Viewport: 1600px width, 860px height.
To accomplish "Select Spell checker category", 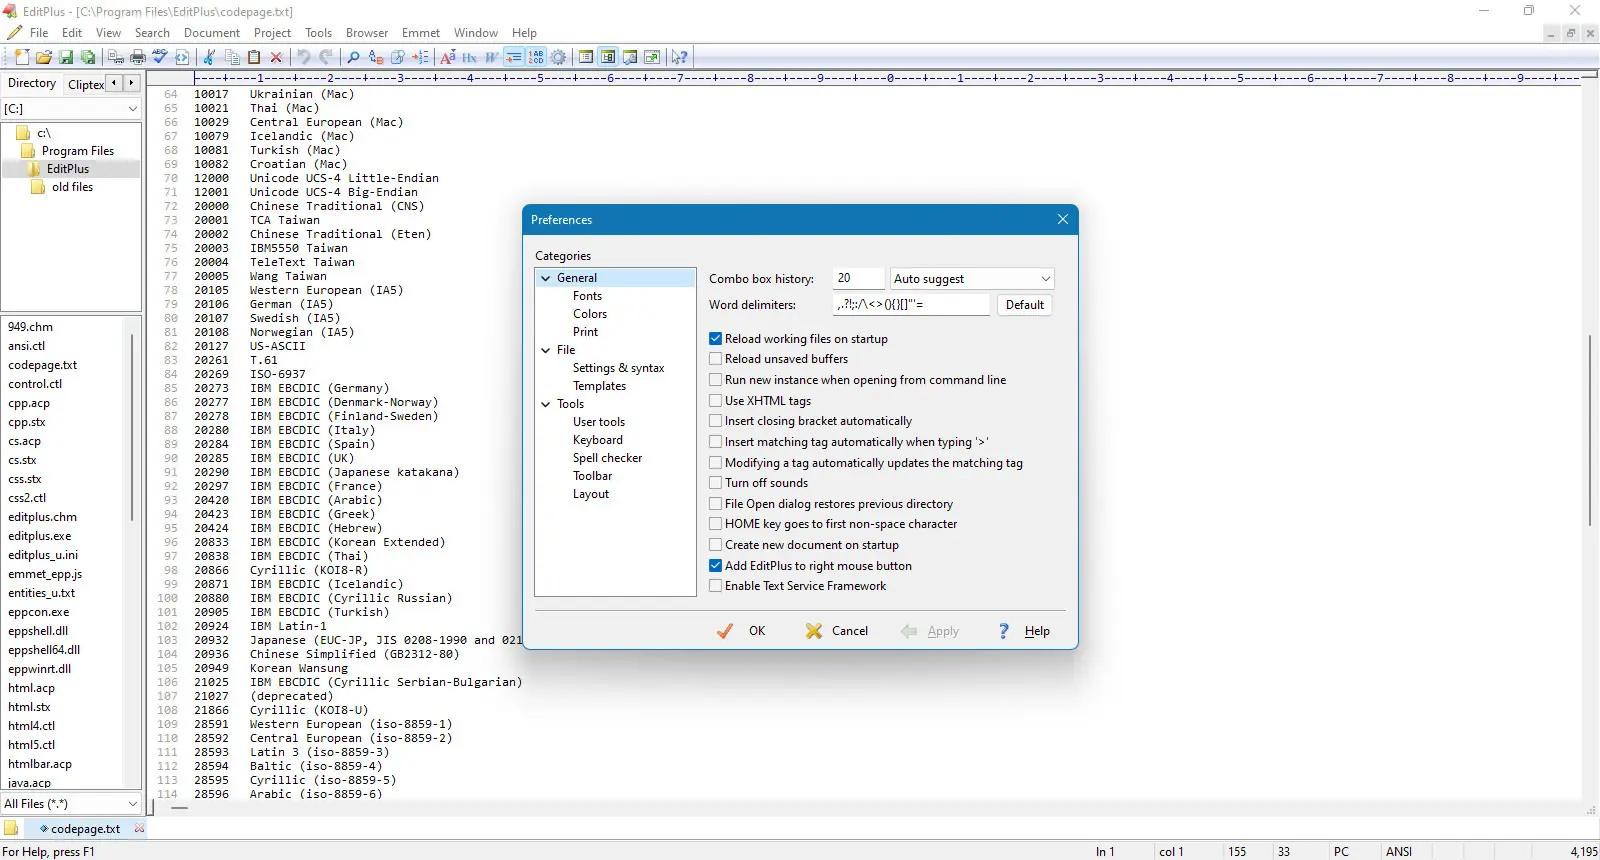I will tap(608, 458).
